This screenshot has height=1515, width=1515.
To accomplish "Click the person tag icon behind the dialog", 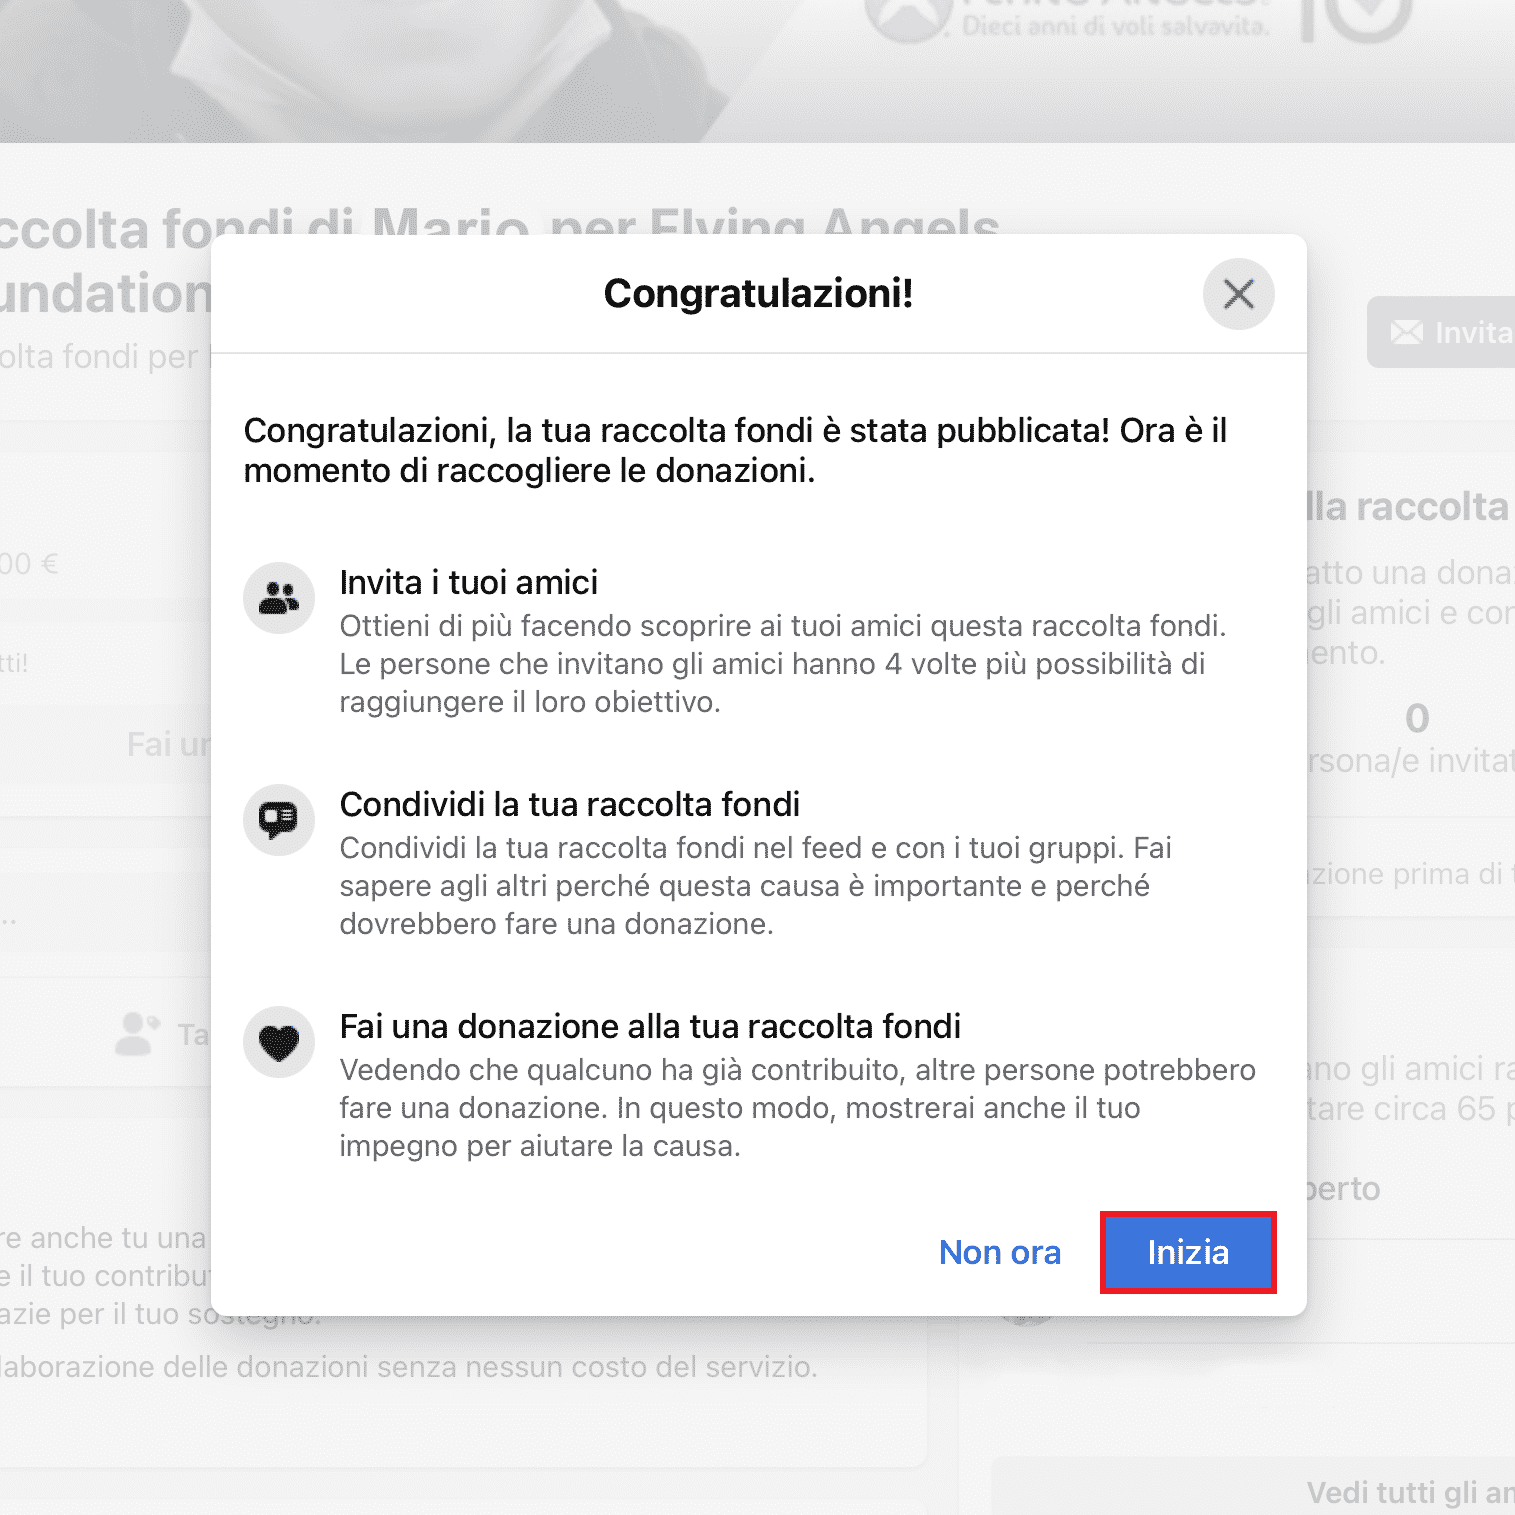I will coord(138,1034).
